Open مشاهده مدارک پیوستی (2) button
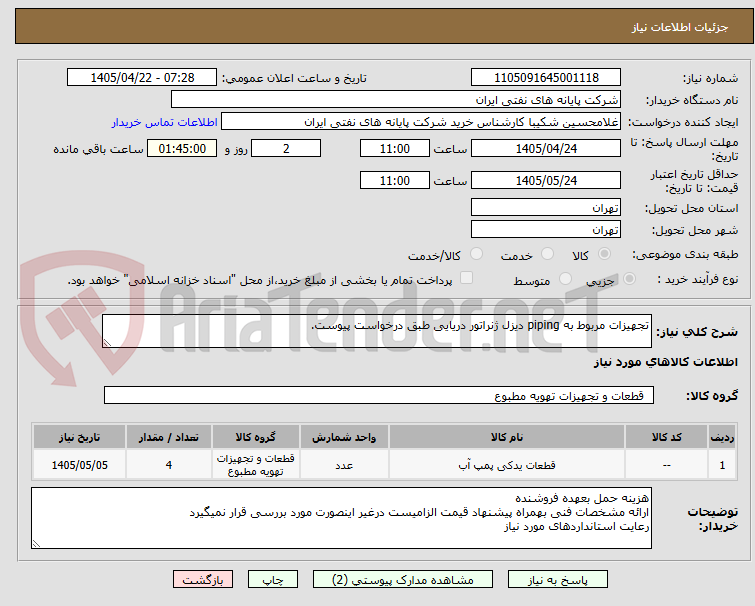Screen dimensions: 755x606 pyautogui.click(x=403, y=580)
